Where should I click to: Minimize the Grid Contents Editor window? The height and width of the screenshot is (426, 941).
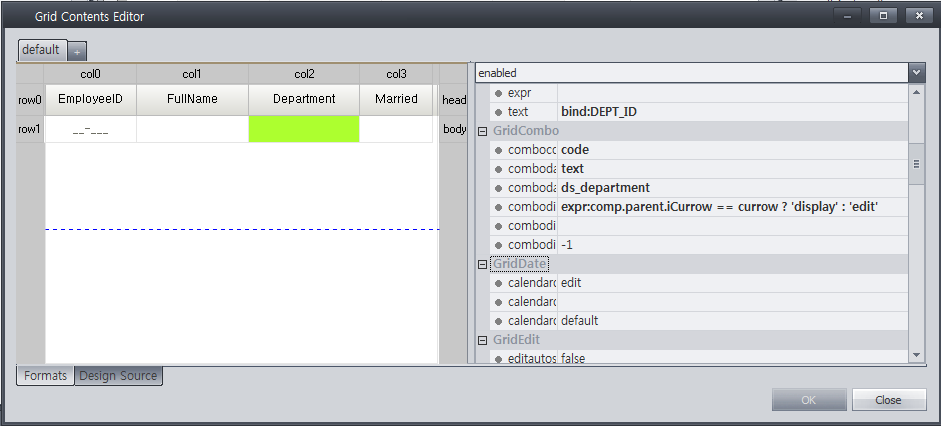847,16
